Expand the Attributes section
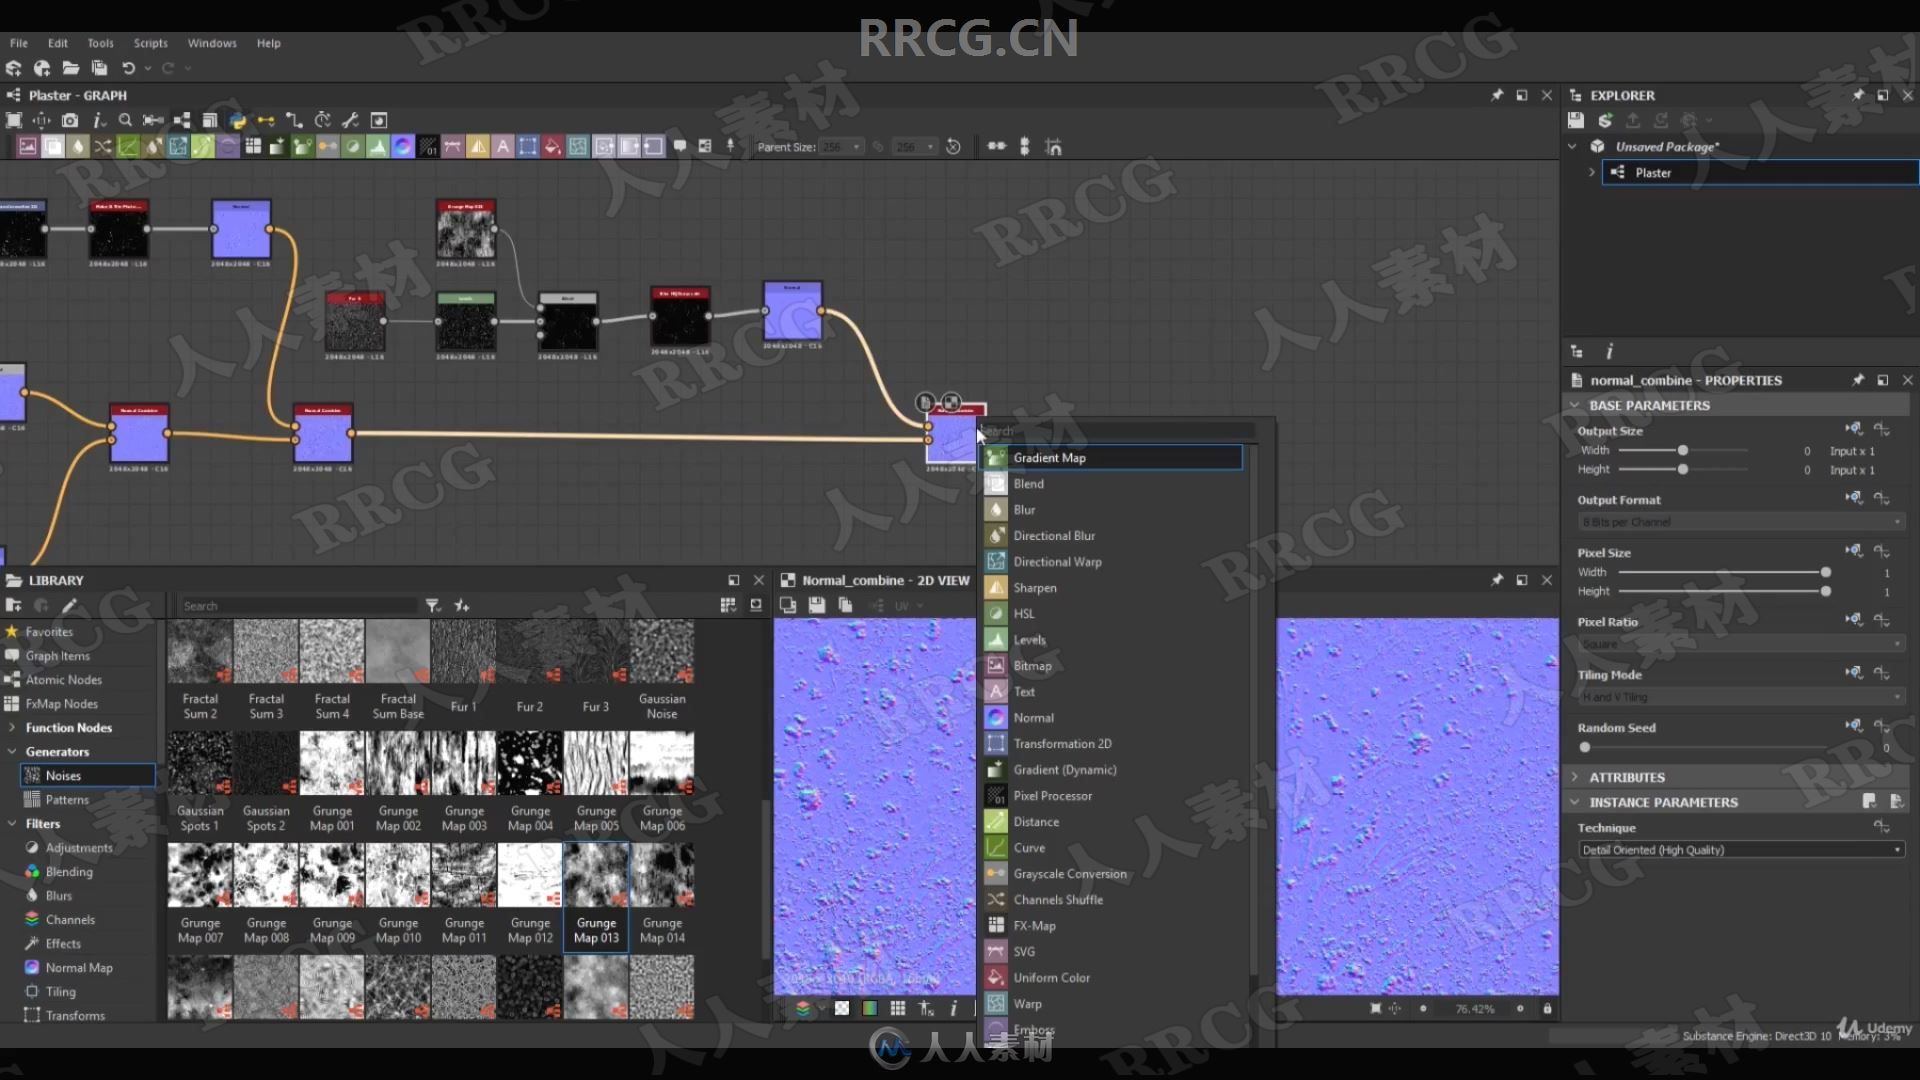Screen dimensions: 1920x1080 click(1575, 777)
